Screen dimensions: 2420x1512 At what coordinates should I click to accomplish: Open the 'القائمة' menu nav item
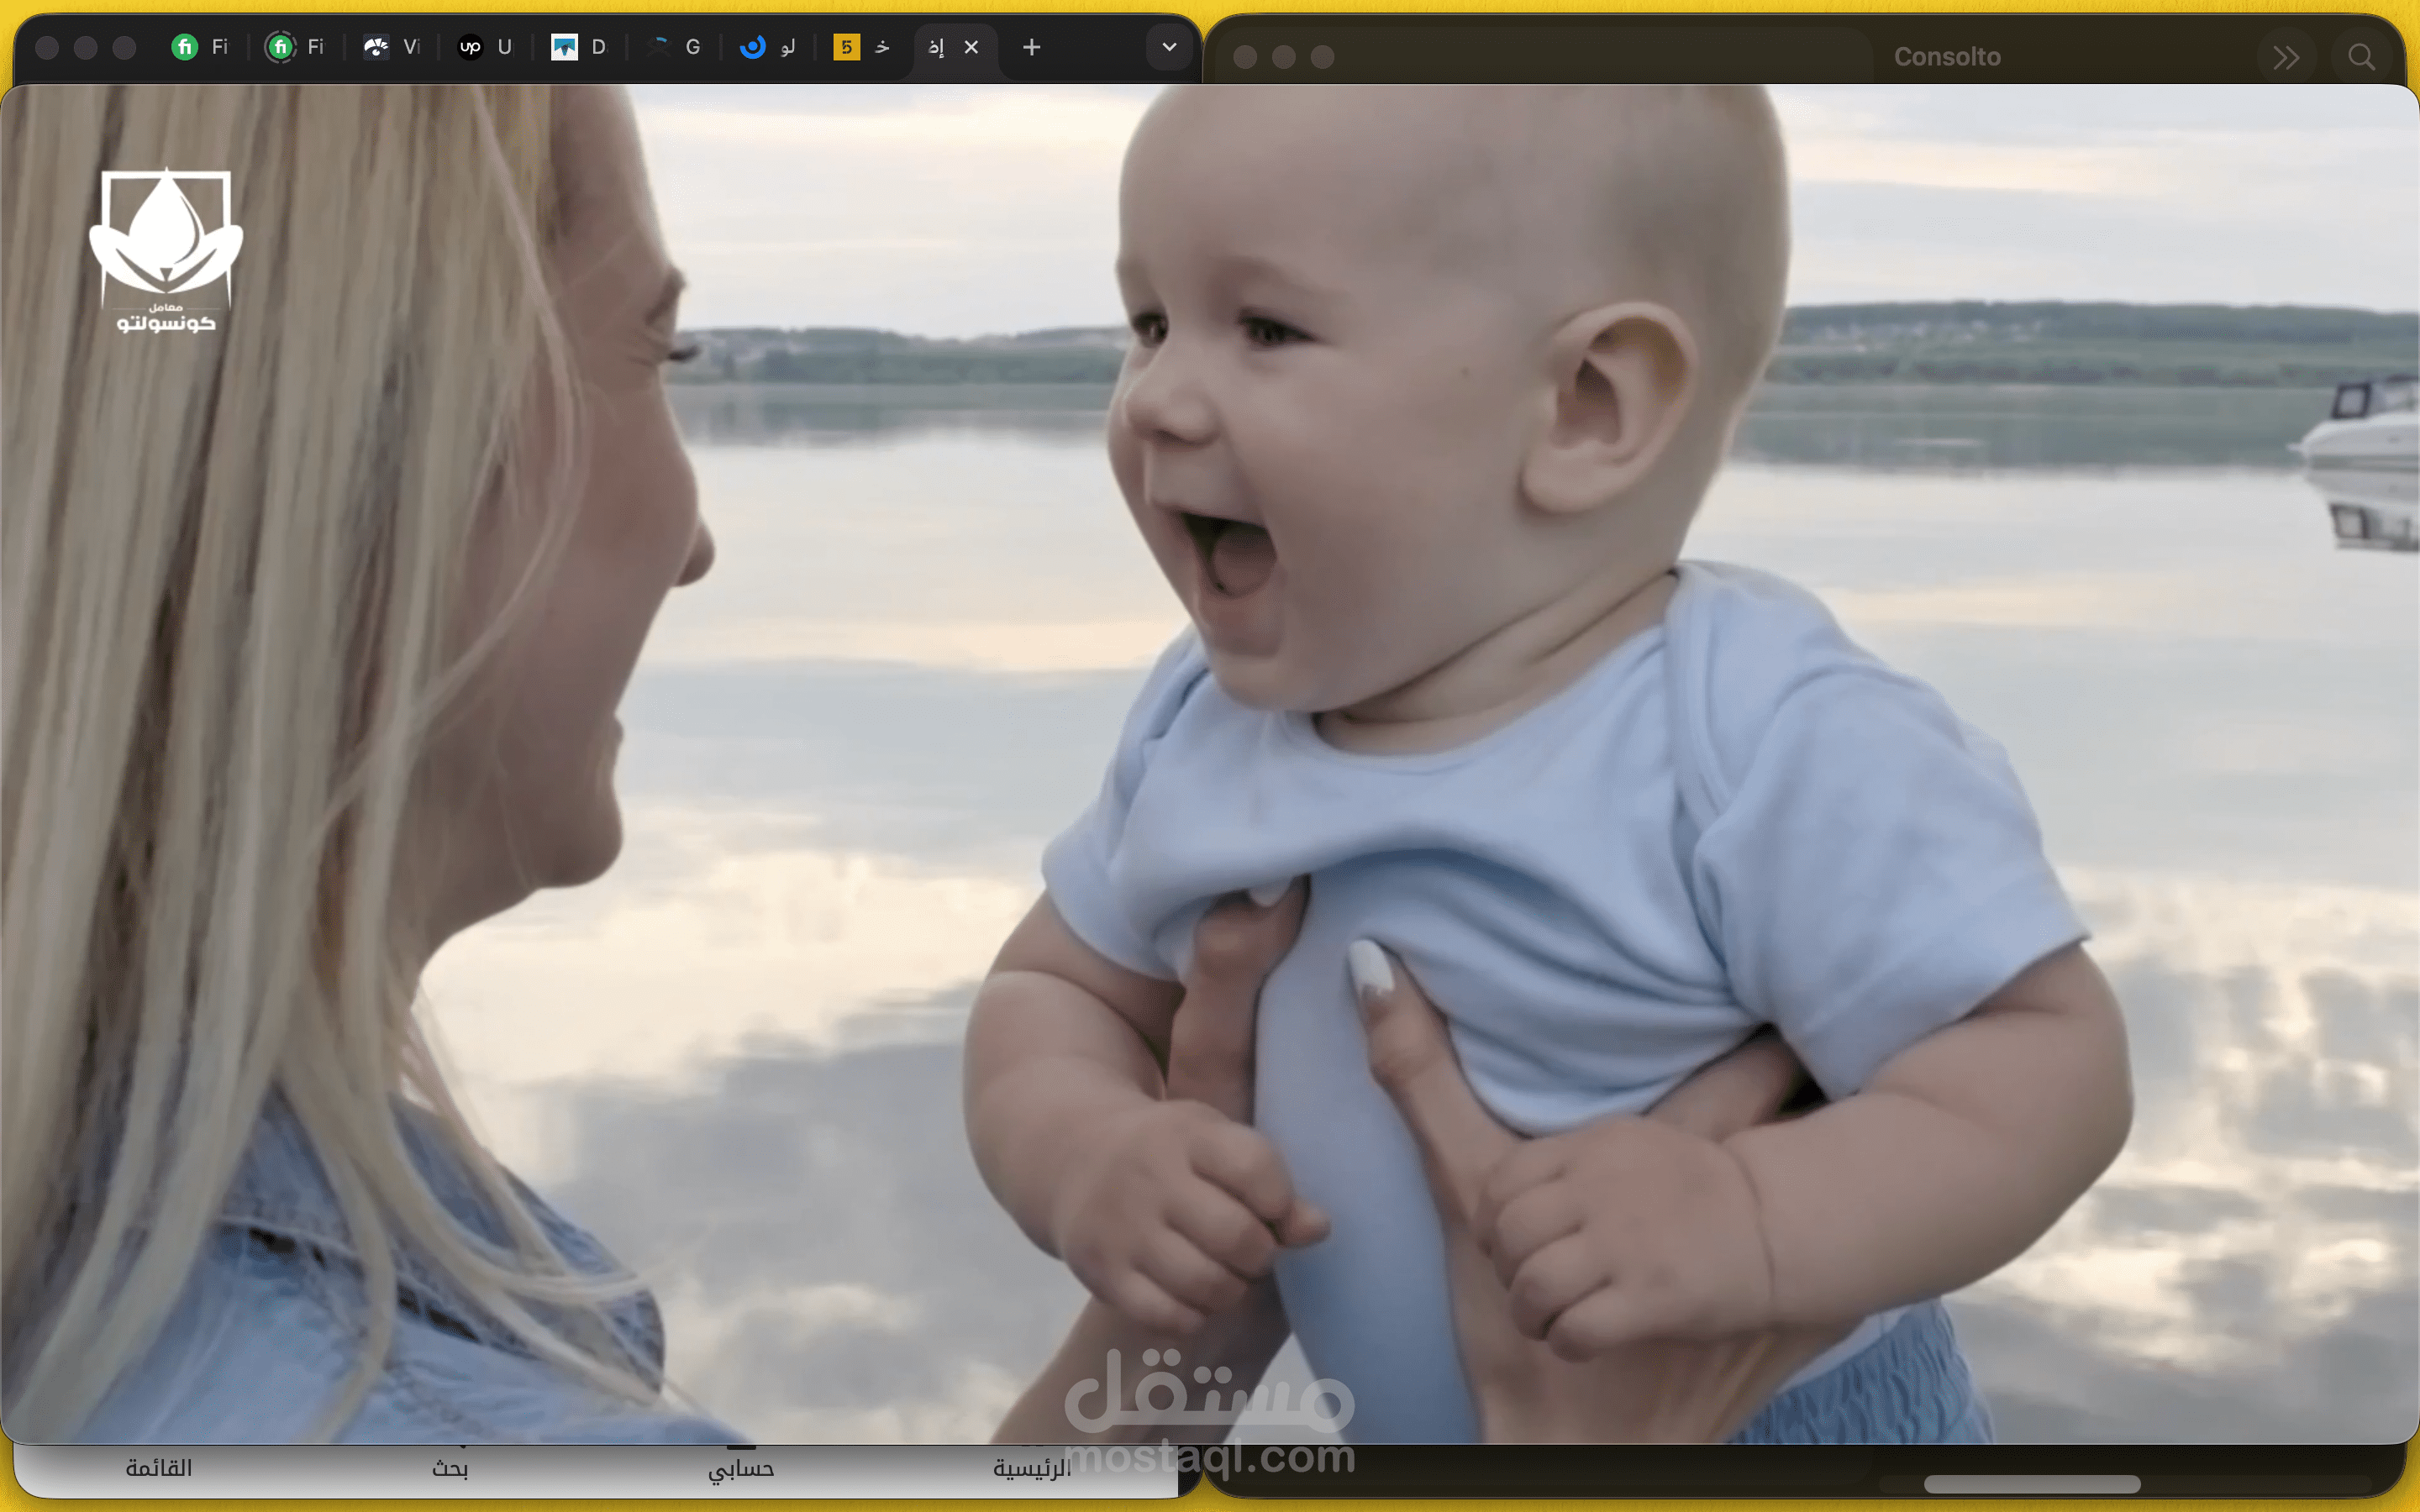pos(159,1468)
